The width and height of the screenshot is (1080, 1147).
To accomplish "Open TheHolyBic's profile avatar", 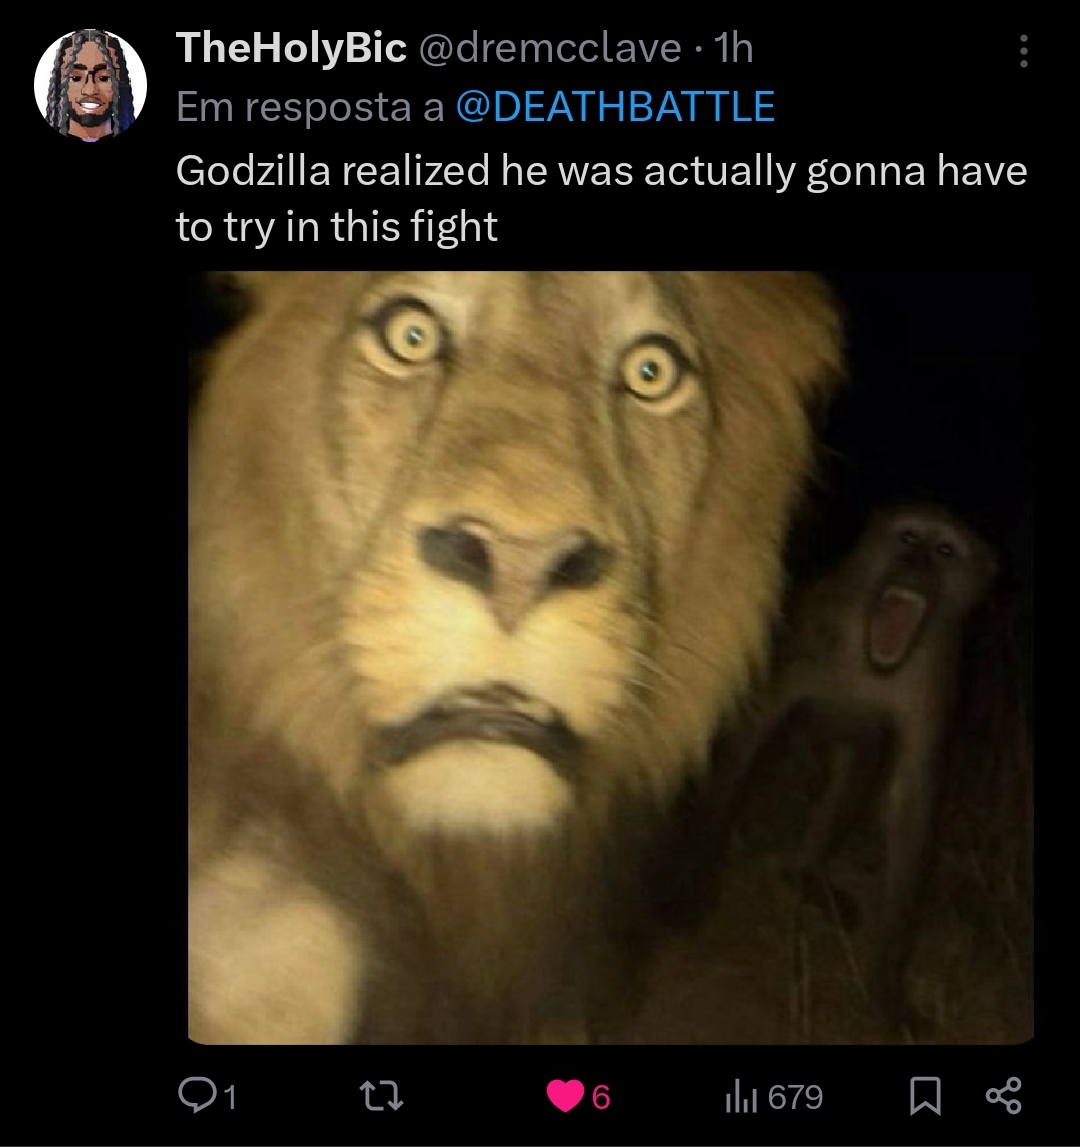I will [91, 85].
